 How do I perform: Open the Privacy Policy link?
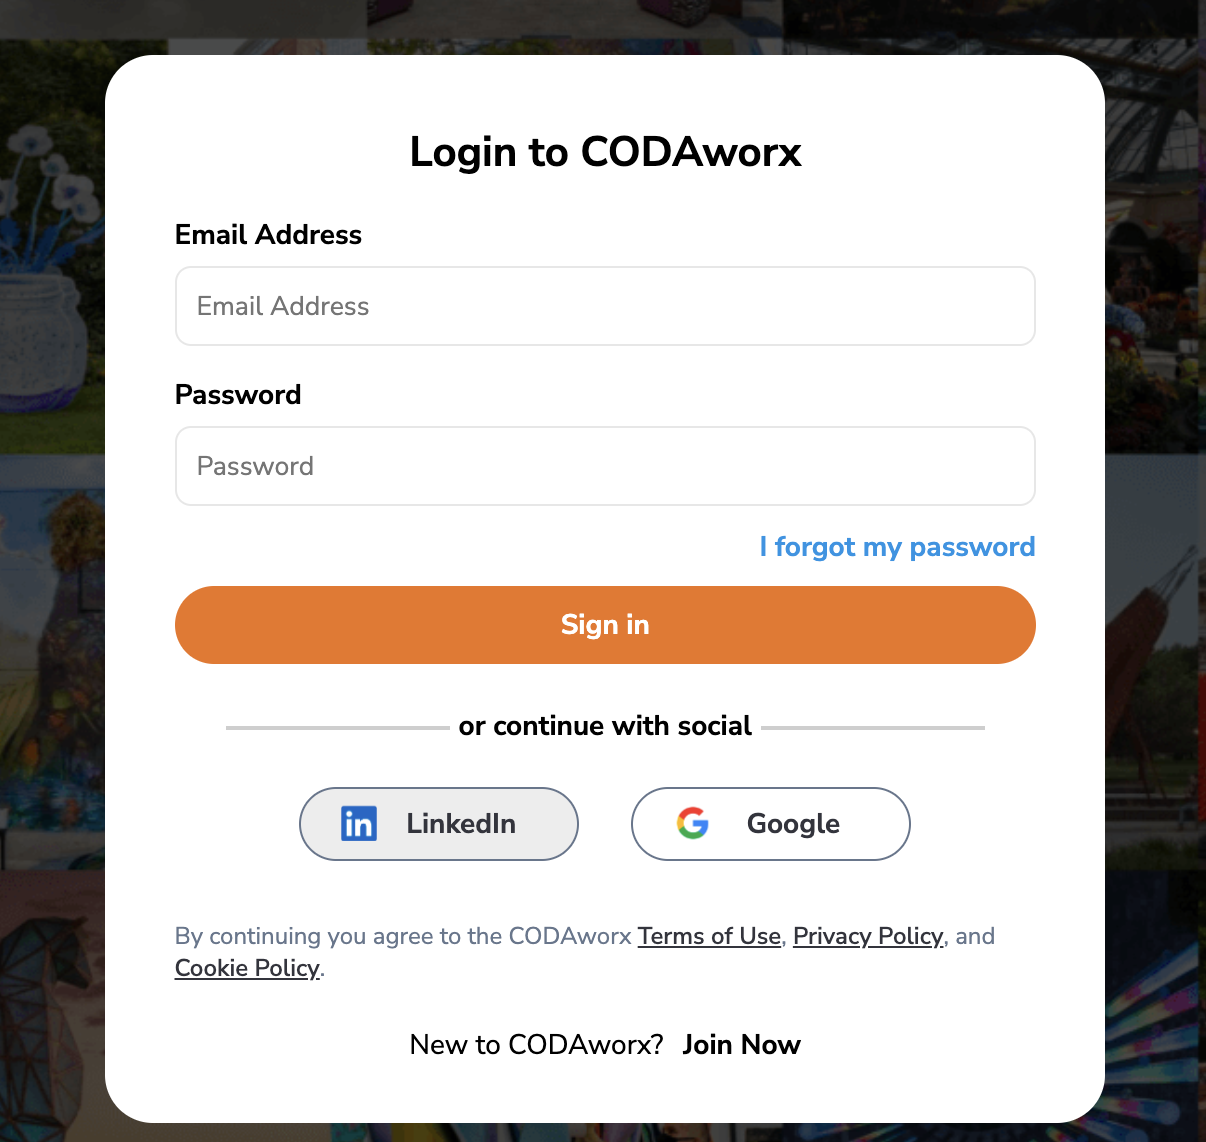(x=868, y=936)
